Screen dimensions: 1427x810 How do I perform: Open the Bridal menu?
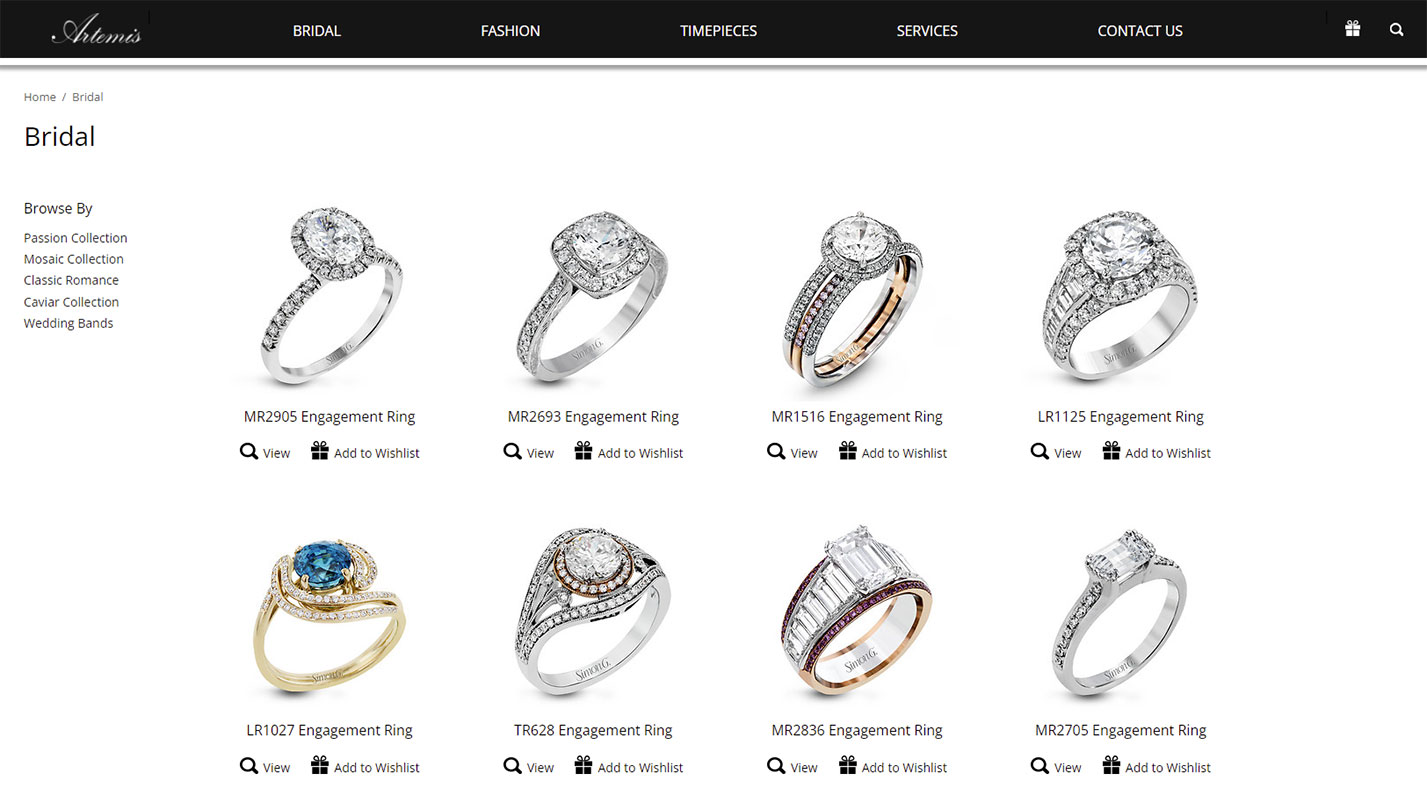pyautogui.click(x=317, y=31)
